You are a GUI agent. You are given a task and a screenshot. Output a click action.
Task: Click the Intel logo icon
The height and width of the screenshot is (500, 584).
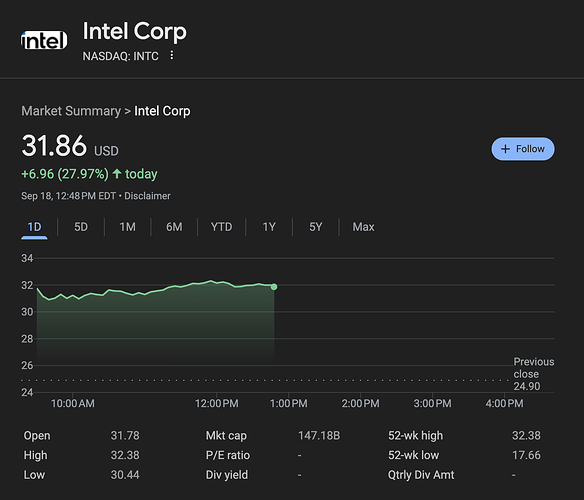(44, 41)
